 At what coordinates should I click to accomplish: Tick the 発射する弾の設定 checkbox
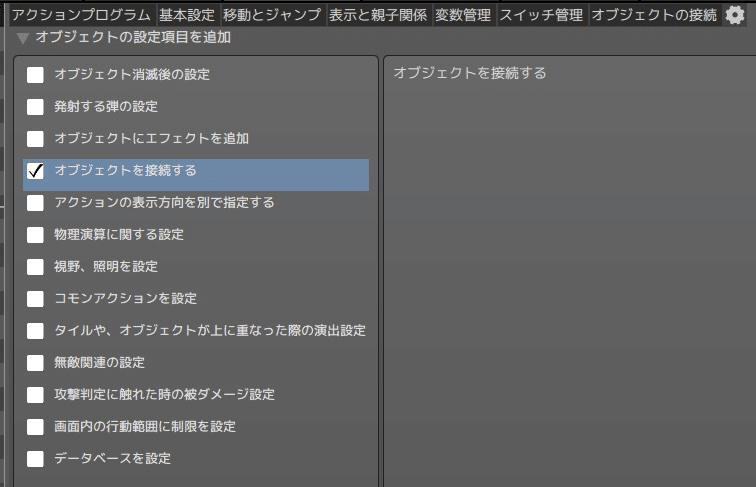[x=35, y=107]
